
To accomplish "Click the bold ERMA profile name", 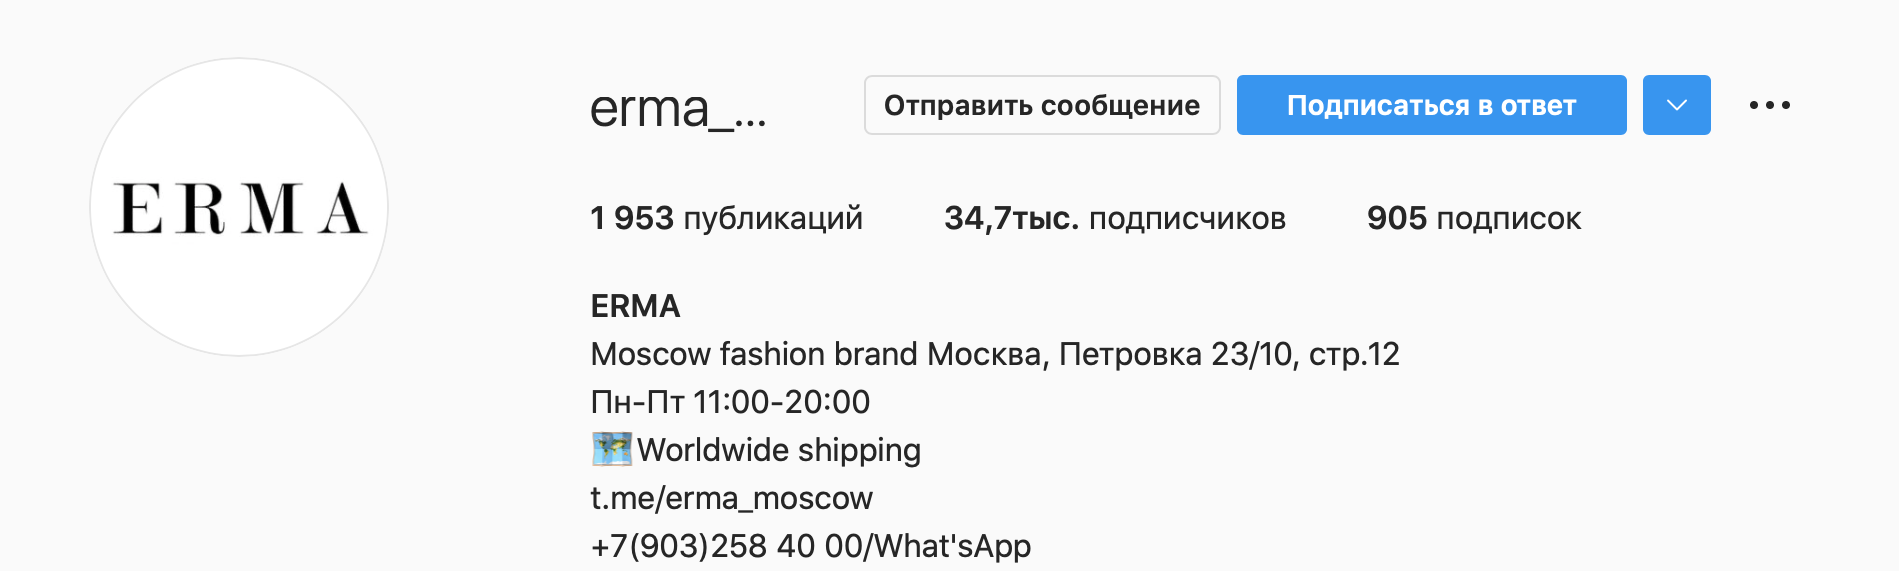I will 635,306.
